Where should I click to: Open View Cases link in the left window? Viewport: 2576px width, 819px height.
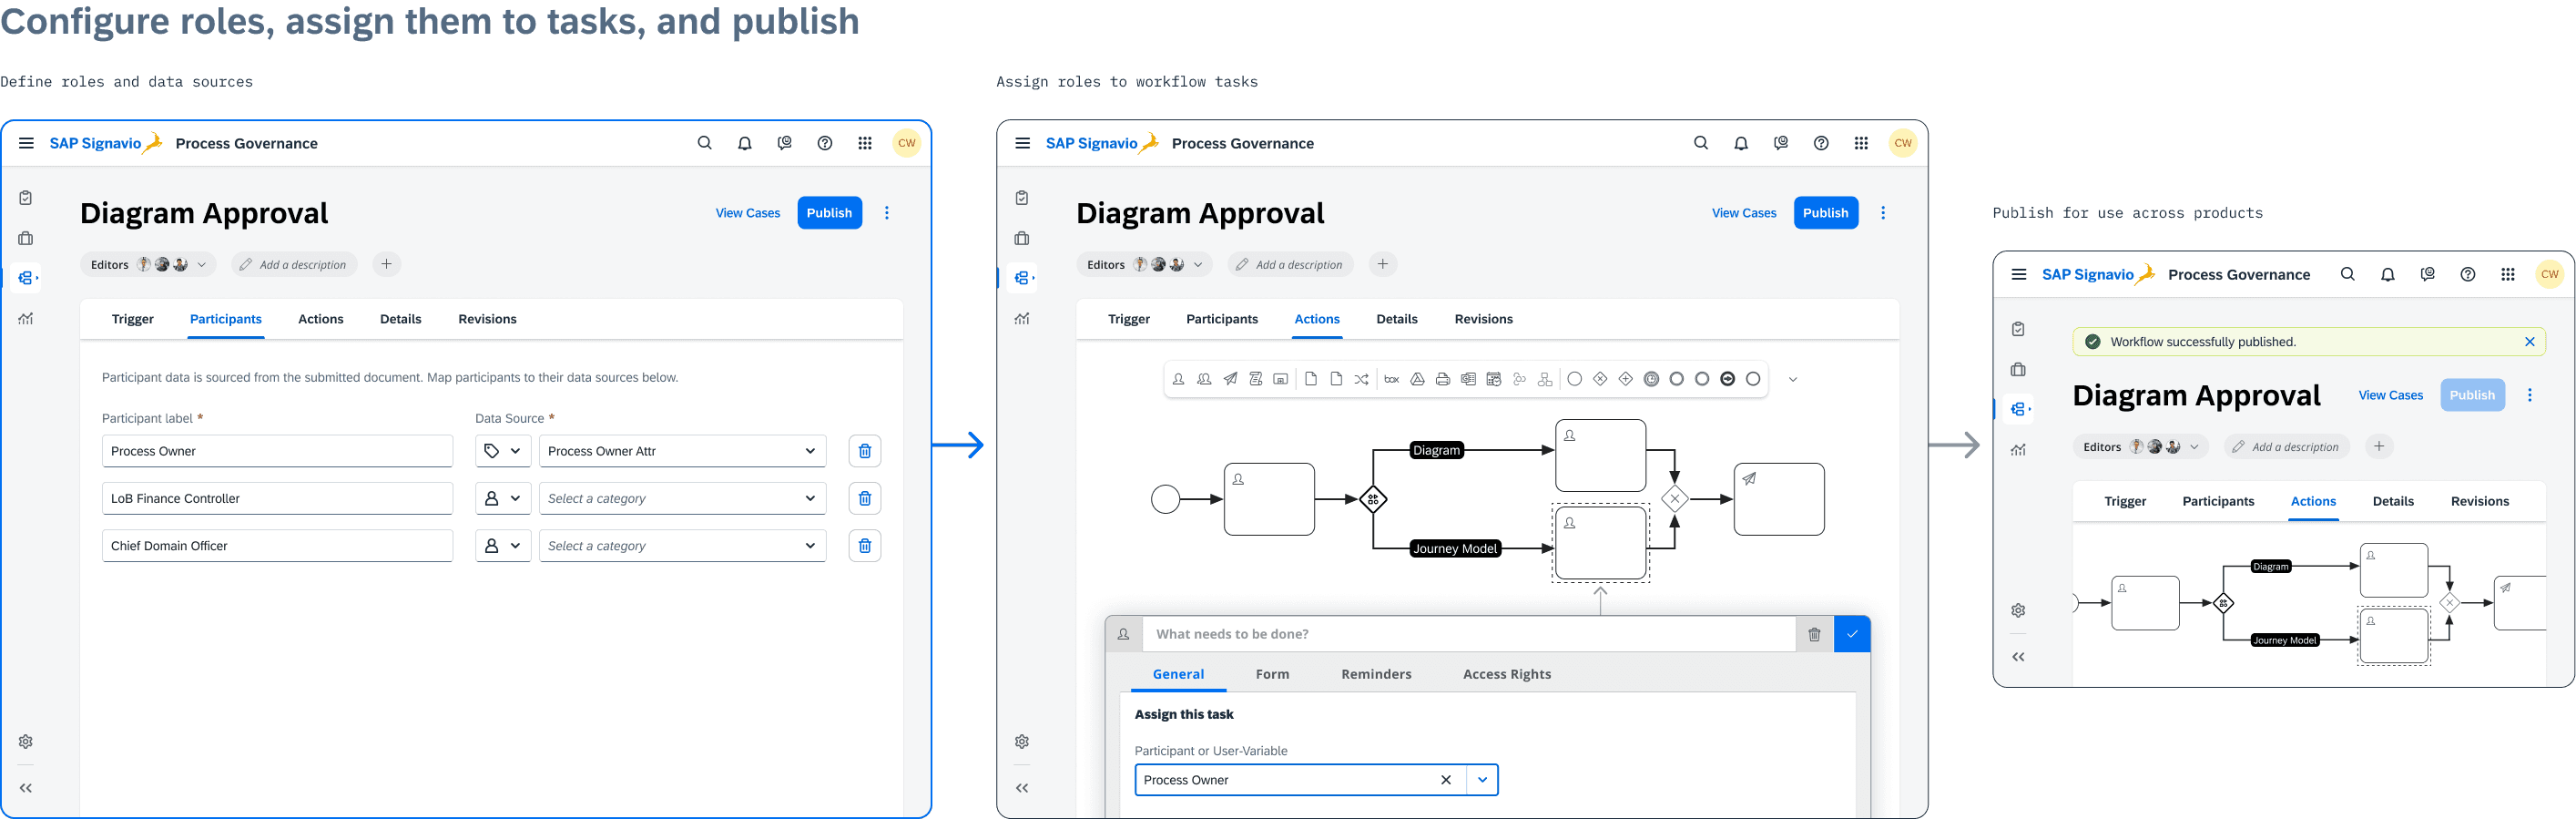pyautogui.click(x=747, y=213)
